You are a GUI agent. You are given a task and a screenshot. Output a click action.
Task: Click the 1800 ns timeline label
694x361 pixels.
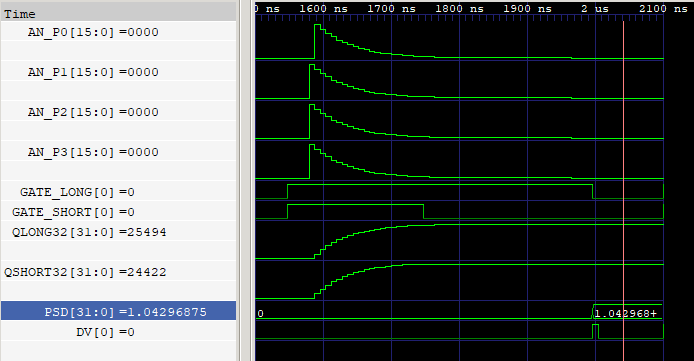(x=459, y=8)
